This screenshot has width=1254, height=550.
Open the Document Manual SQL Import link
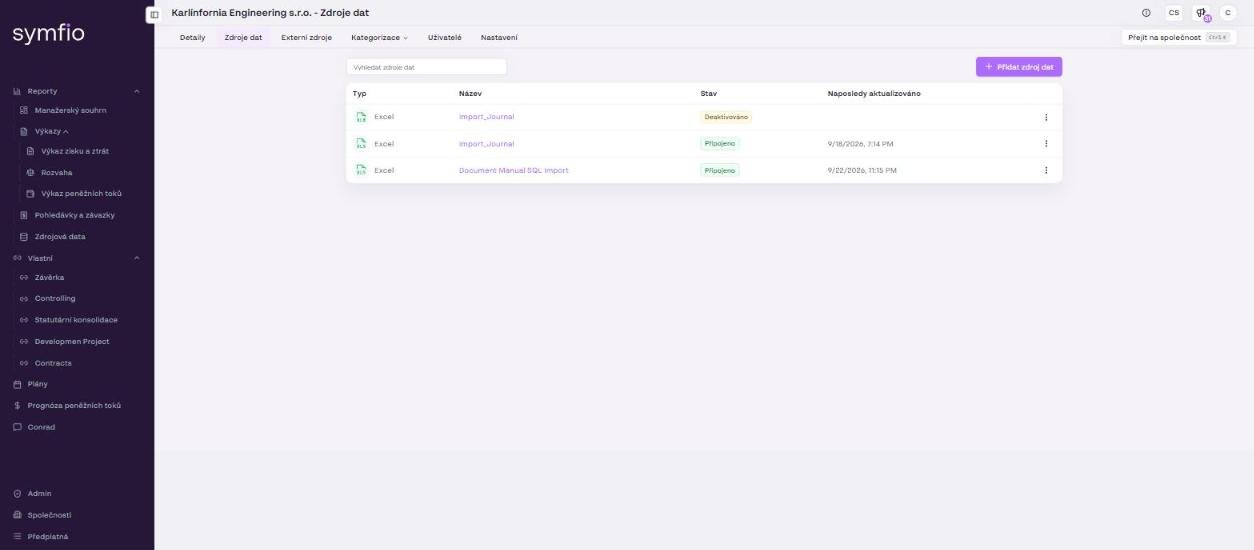(513, 170)
